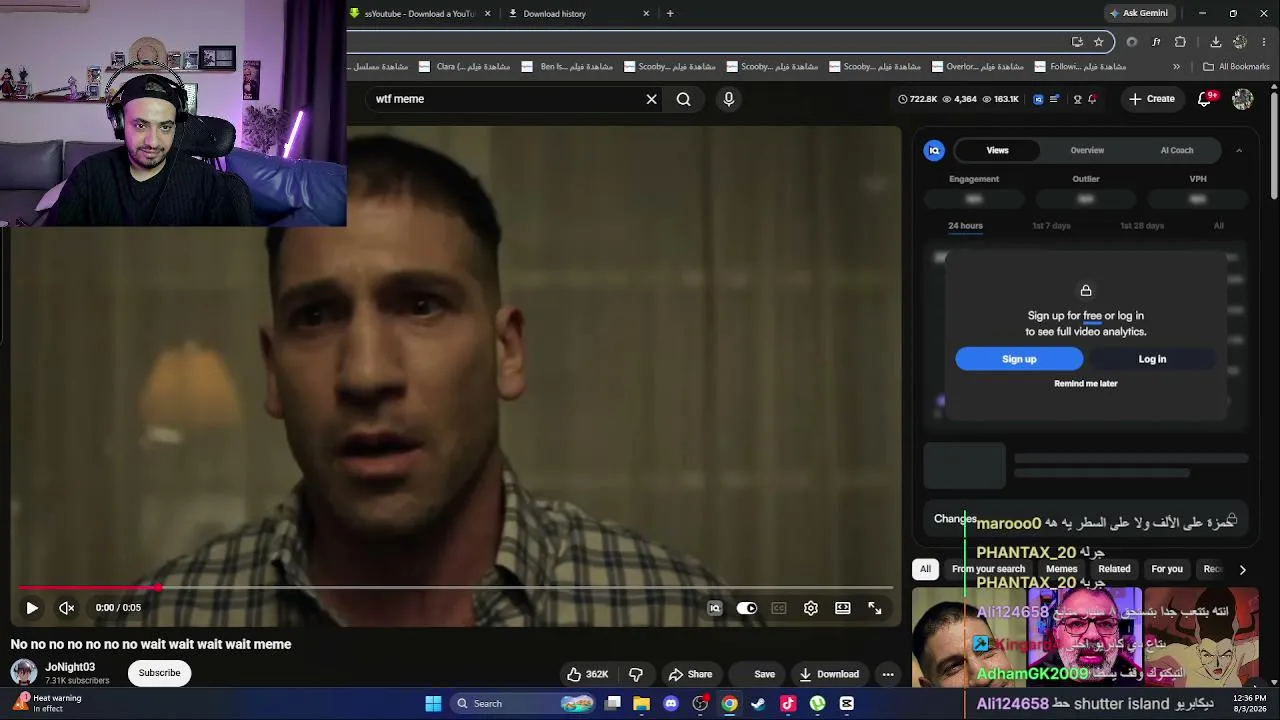Select the 'Memes' filter chip

pos(1061,569)
